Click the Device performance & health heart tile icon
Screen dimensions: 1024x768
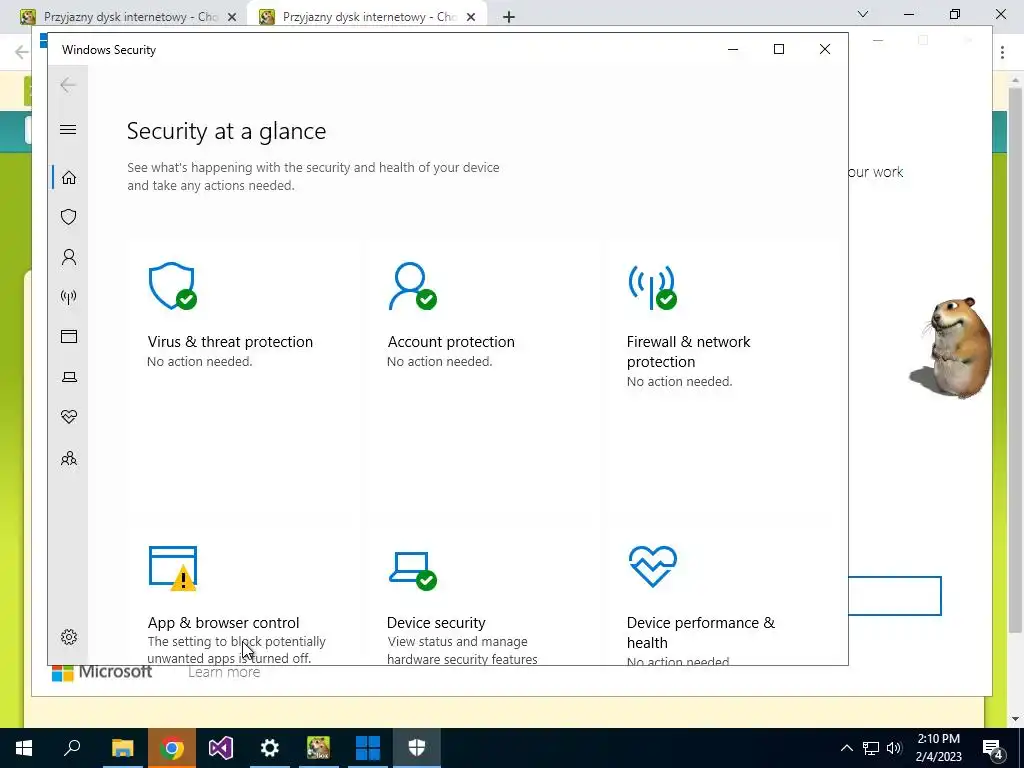point(652,566)
